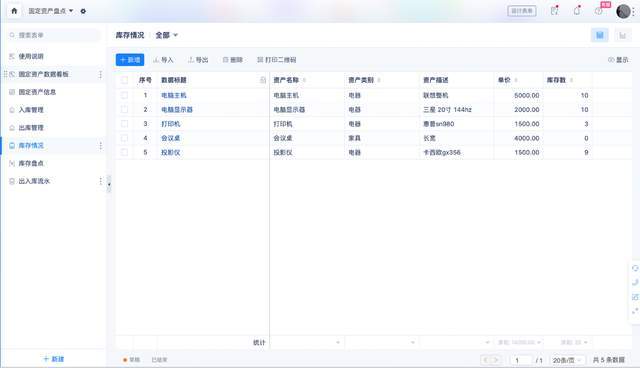Screen dimensions: 640x368
Task: Click the 删除 delete button
Action: (233, 60)
